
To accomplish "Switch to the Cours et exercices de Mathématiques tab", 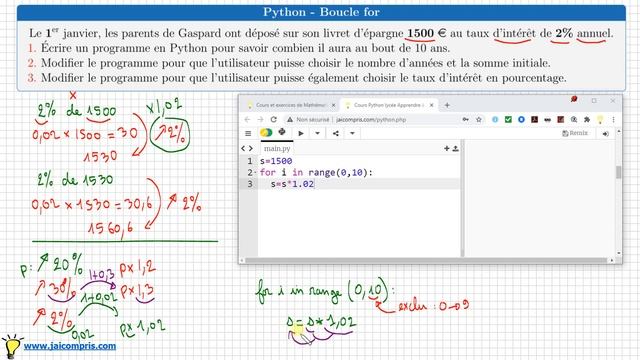I will click(x=291, y=105).
